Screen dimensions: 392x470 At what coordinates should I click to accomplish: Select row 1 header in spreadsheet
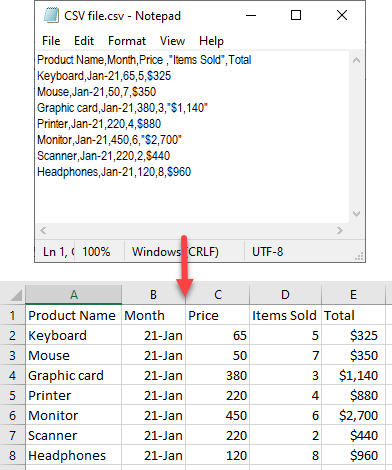click(12, 315)
